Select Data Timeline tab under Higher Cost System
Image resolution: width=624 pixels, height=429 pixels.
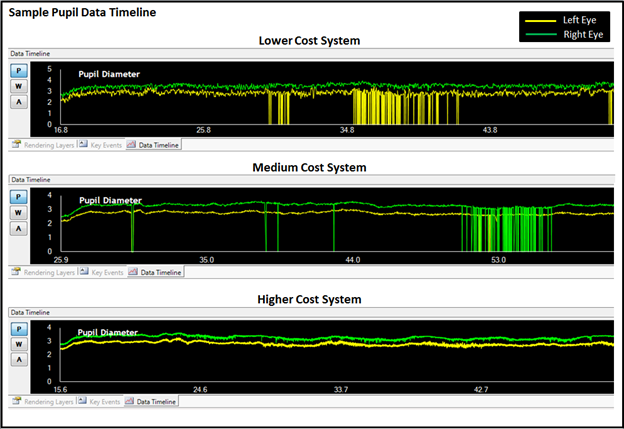pyautogui.click(x=151, y=402)
